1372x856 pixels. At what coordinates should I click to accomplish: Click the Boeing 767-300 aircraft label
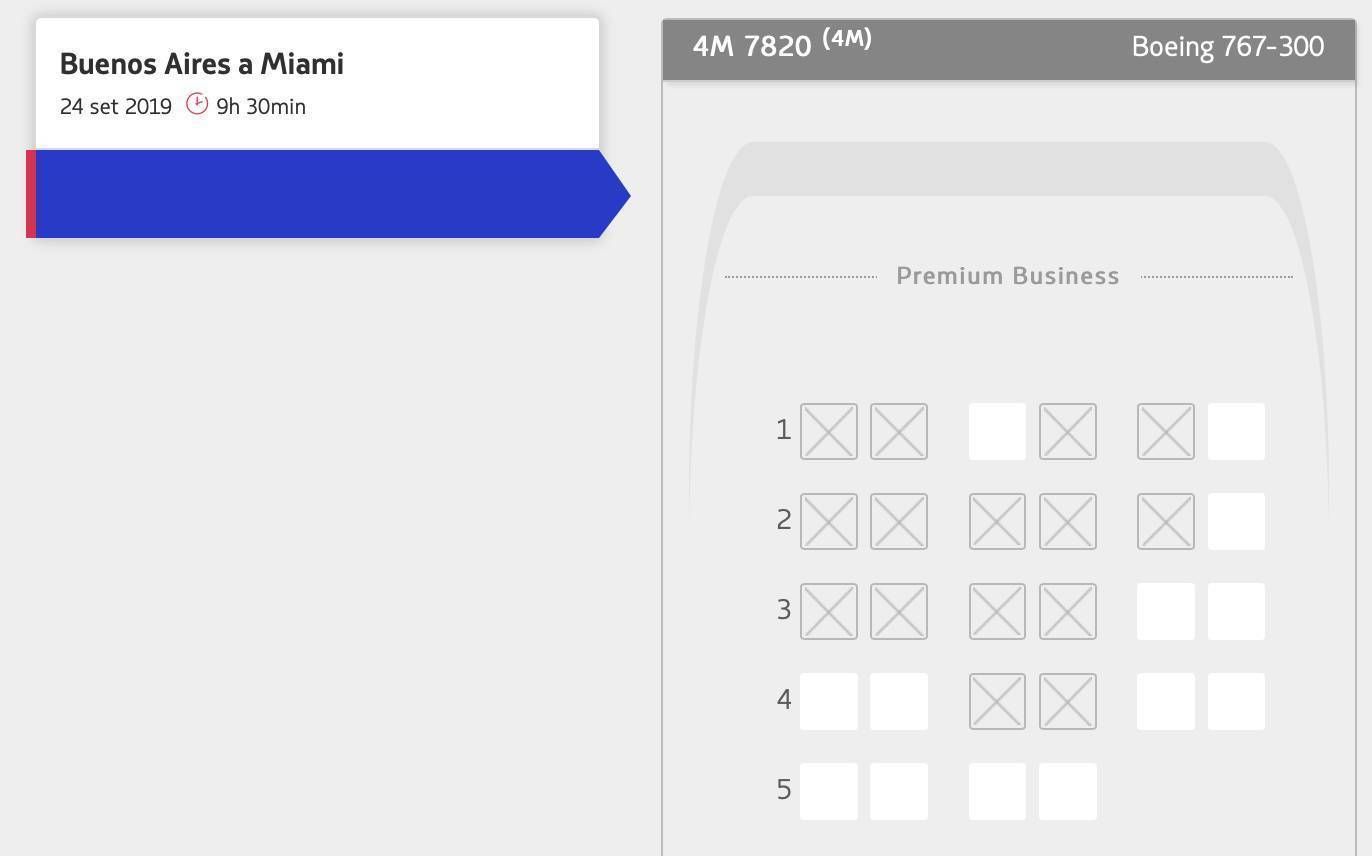[x=1228, y=47]
